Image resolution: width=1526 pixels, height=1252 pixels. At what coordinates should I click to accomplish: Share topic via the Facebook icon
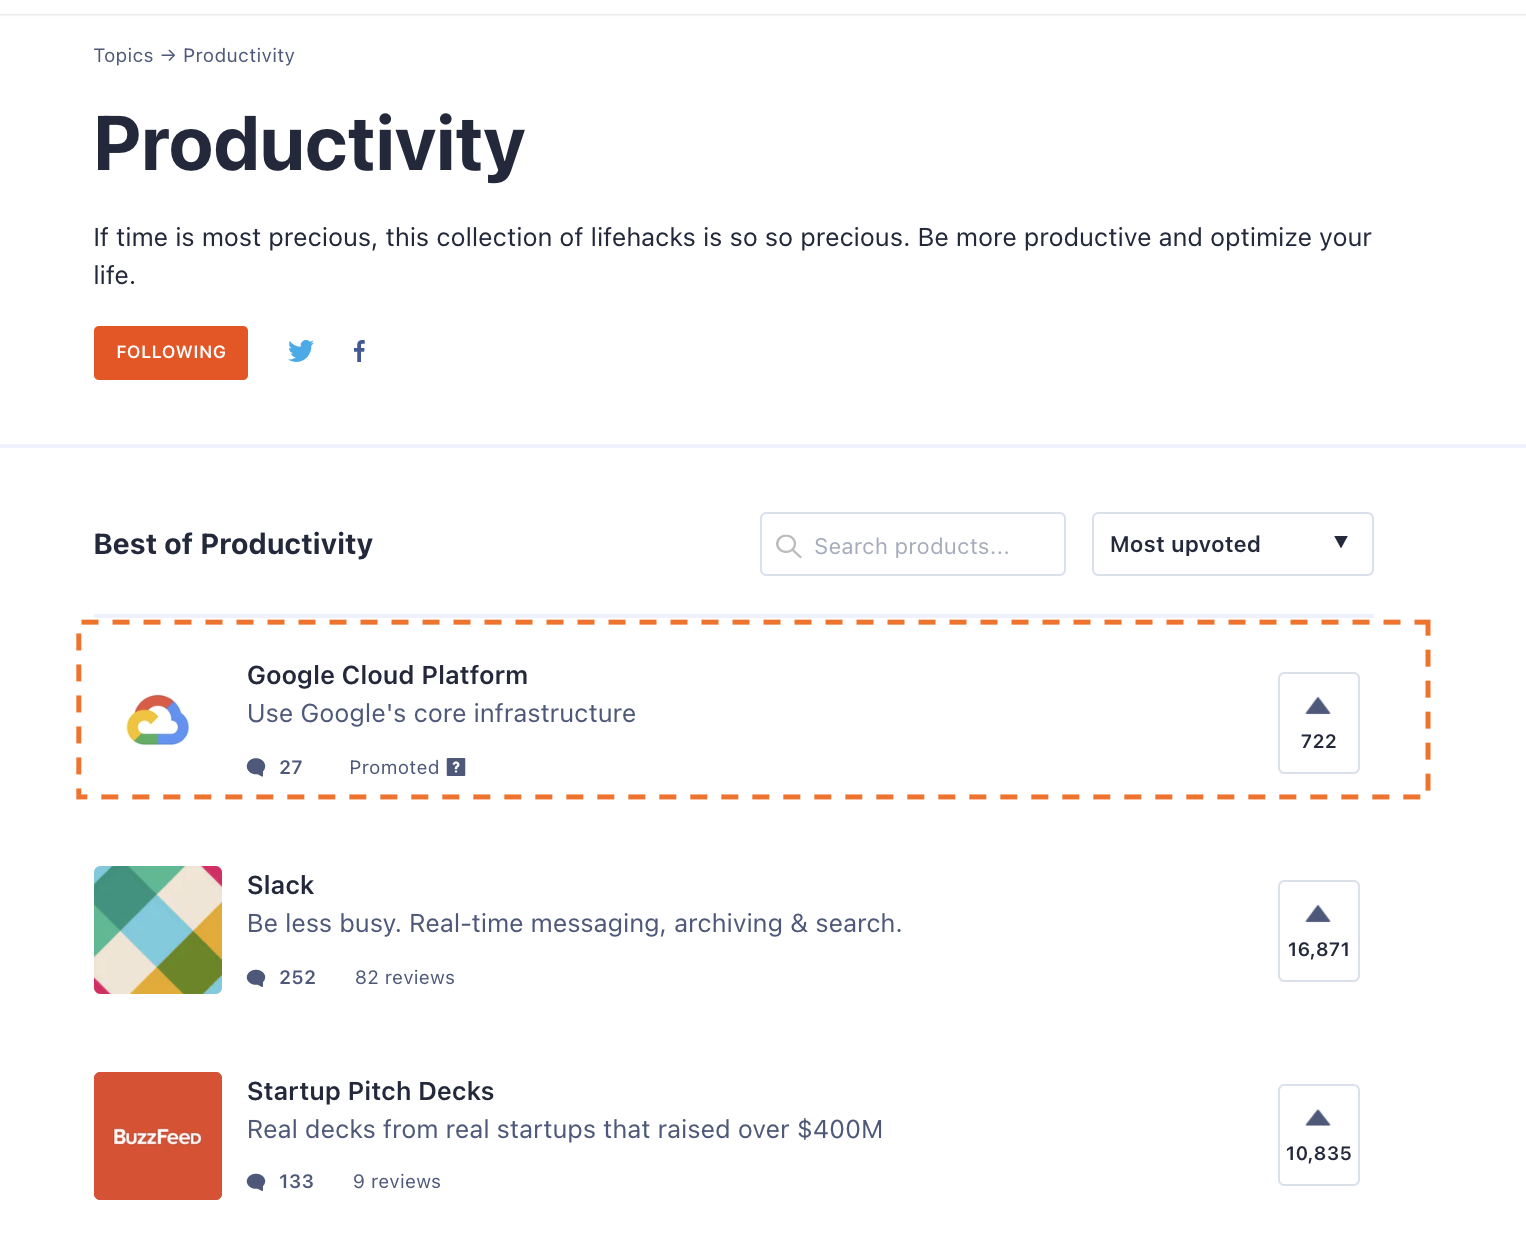click(359, 351)
